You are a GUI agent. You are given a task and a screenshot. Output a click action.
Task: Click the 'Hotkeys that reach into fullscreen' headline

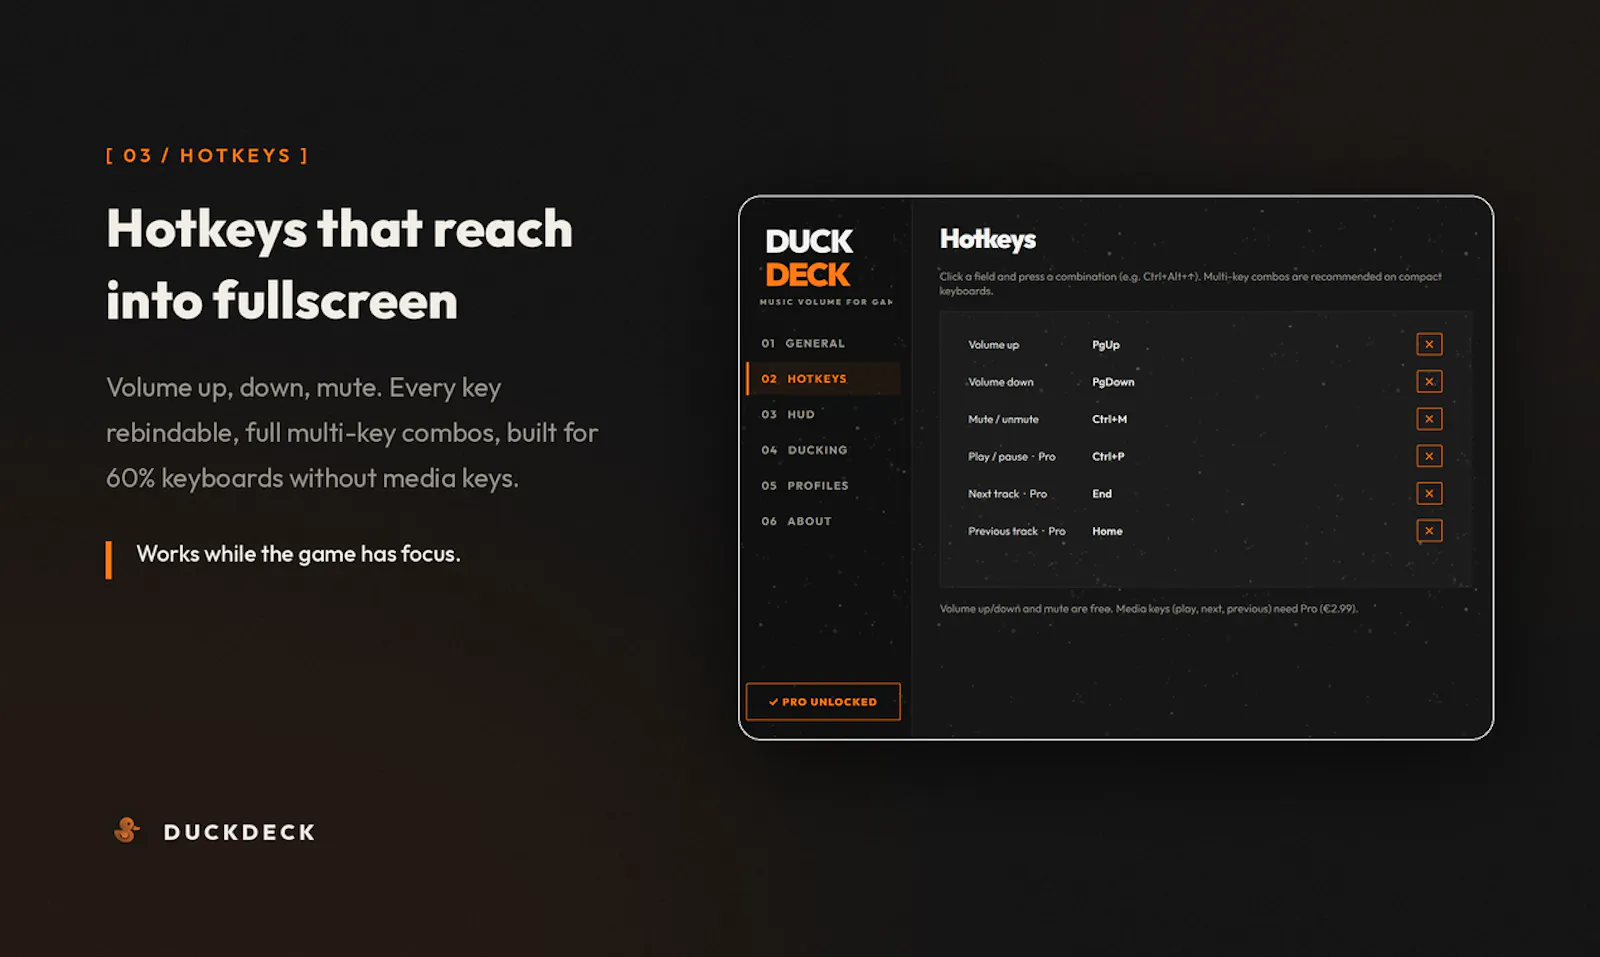(x=340, y=264)
